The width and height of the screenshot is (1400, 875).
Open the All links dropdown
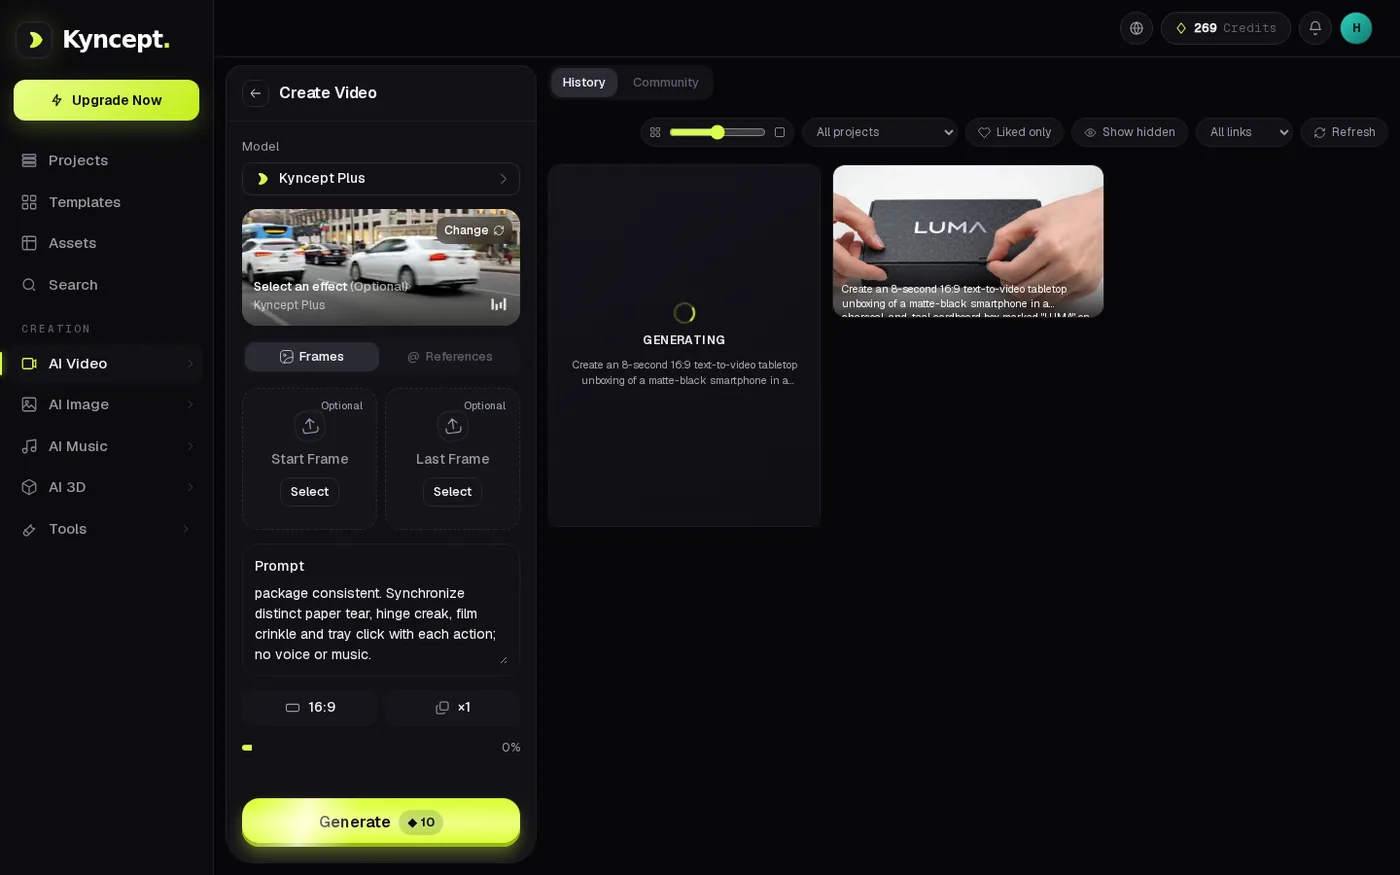pyautogui.click(x=1244, y=132)
